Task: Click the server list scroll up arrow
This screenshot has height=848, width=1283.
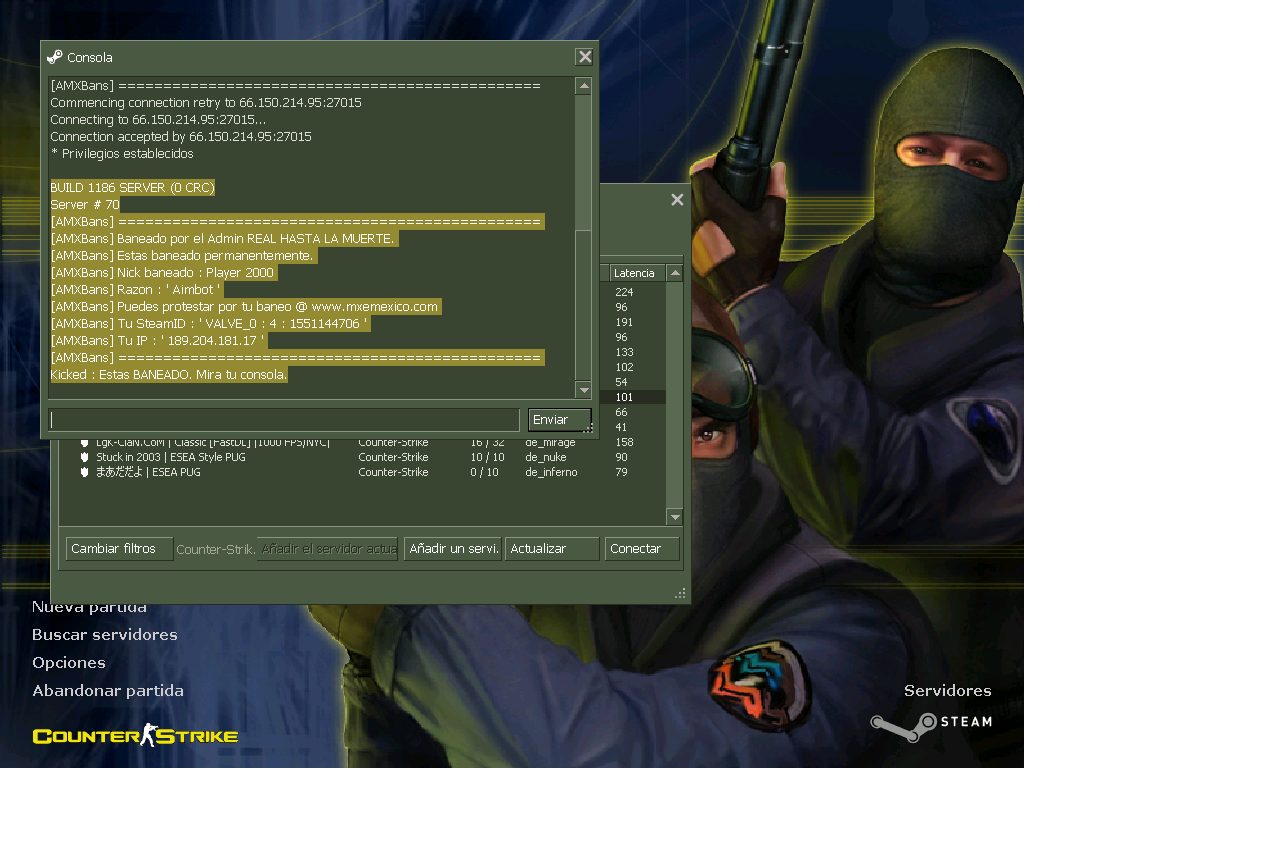Action: click(x=675, y=273)
